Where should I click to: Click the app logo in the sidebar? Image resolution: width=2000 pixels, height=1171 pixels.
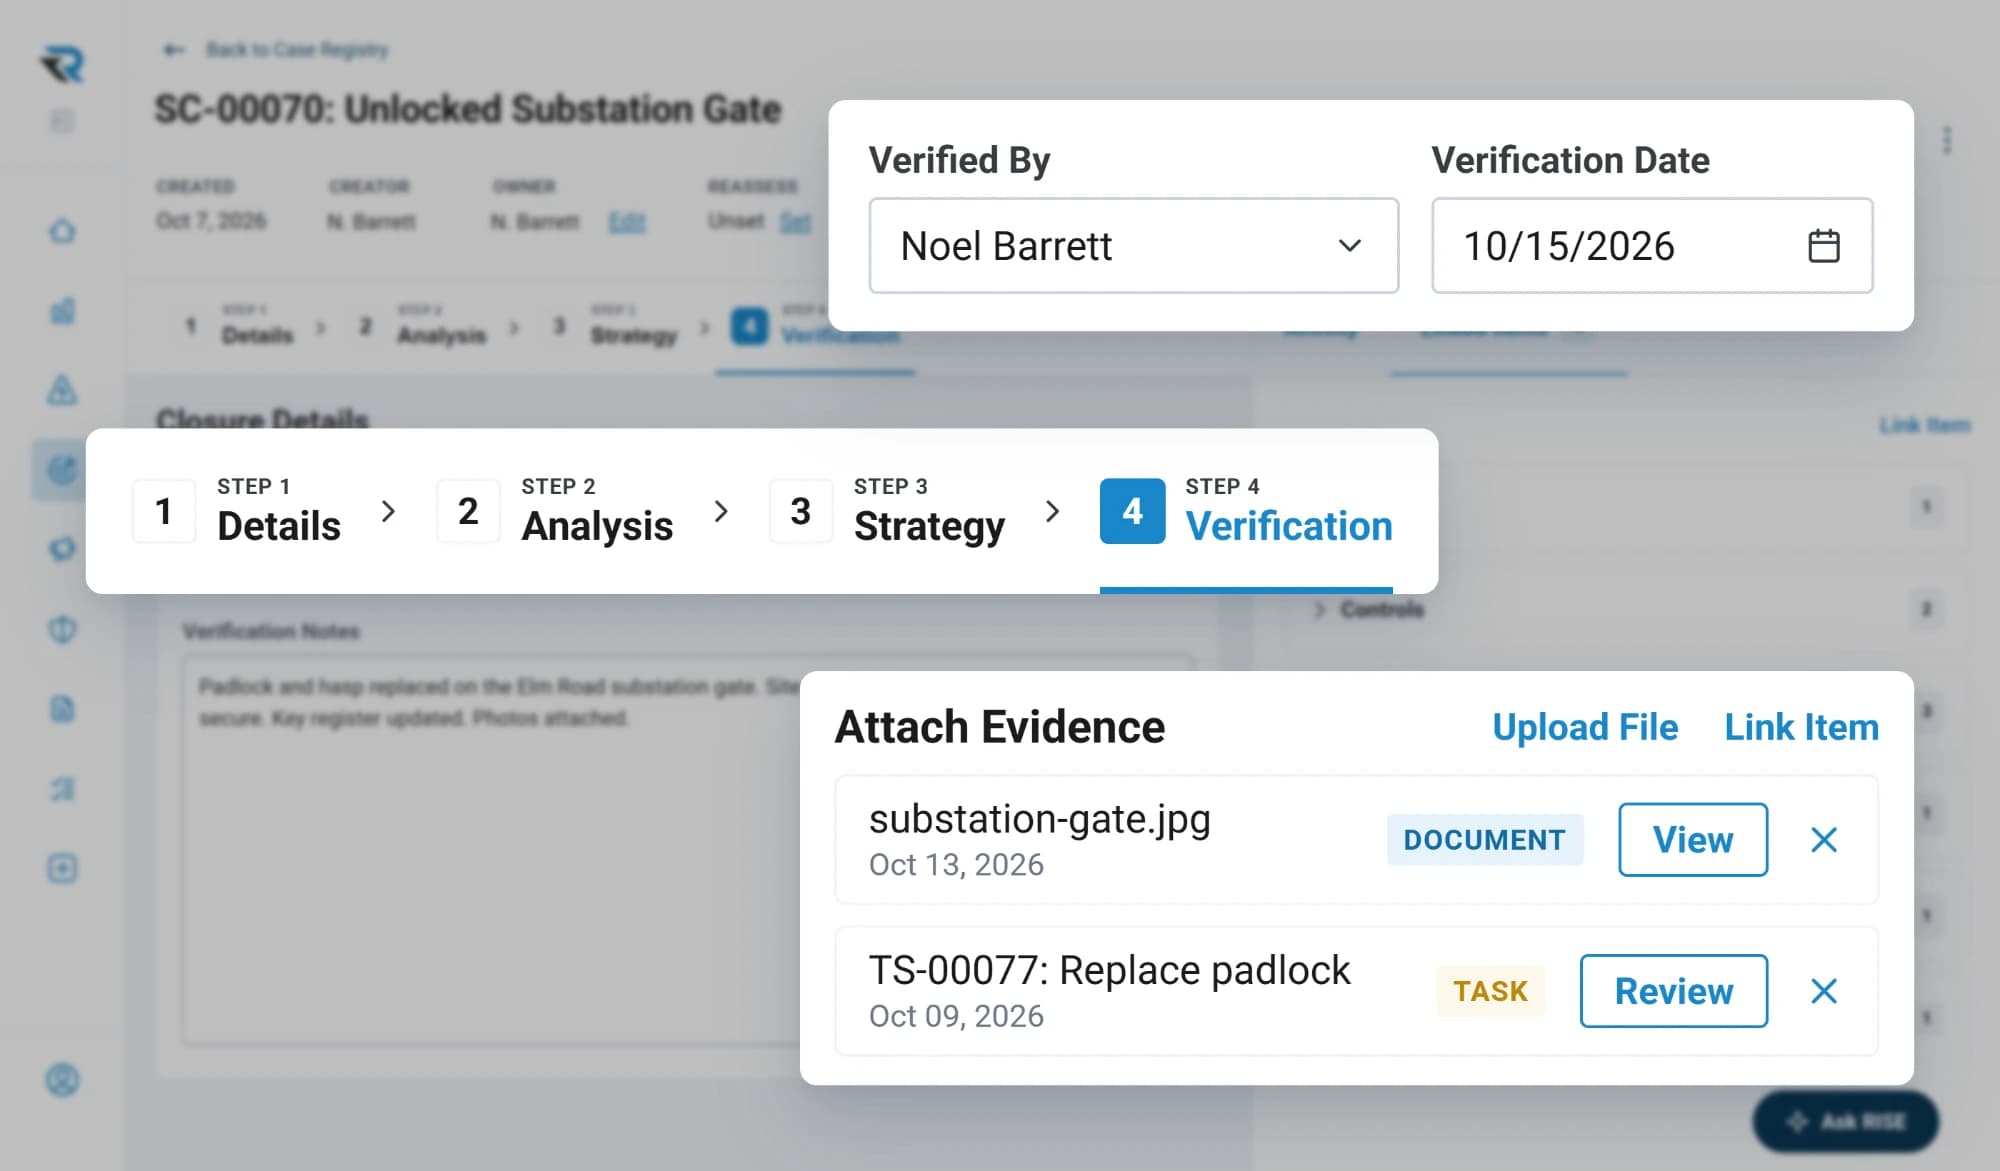[x=62, y=64]
